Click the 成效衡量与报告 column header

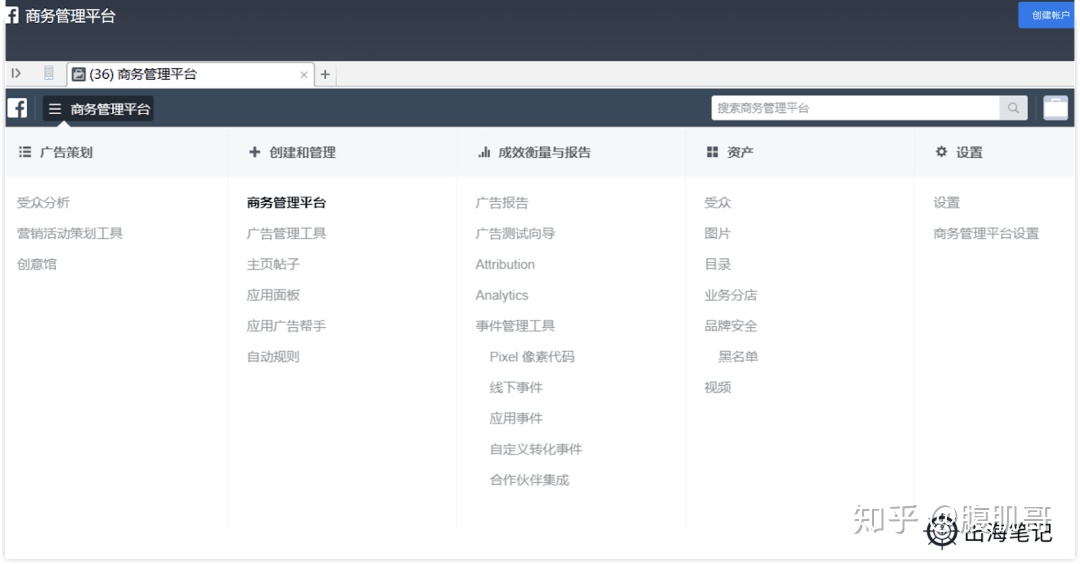pos(544,152)
